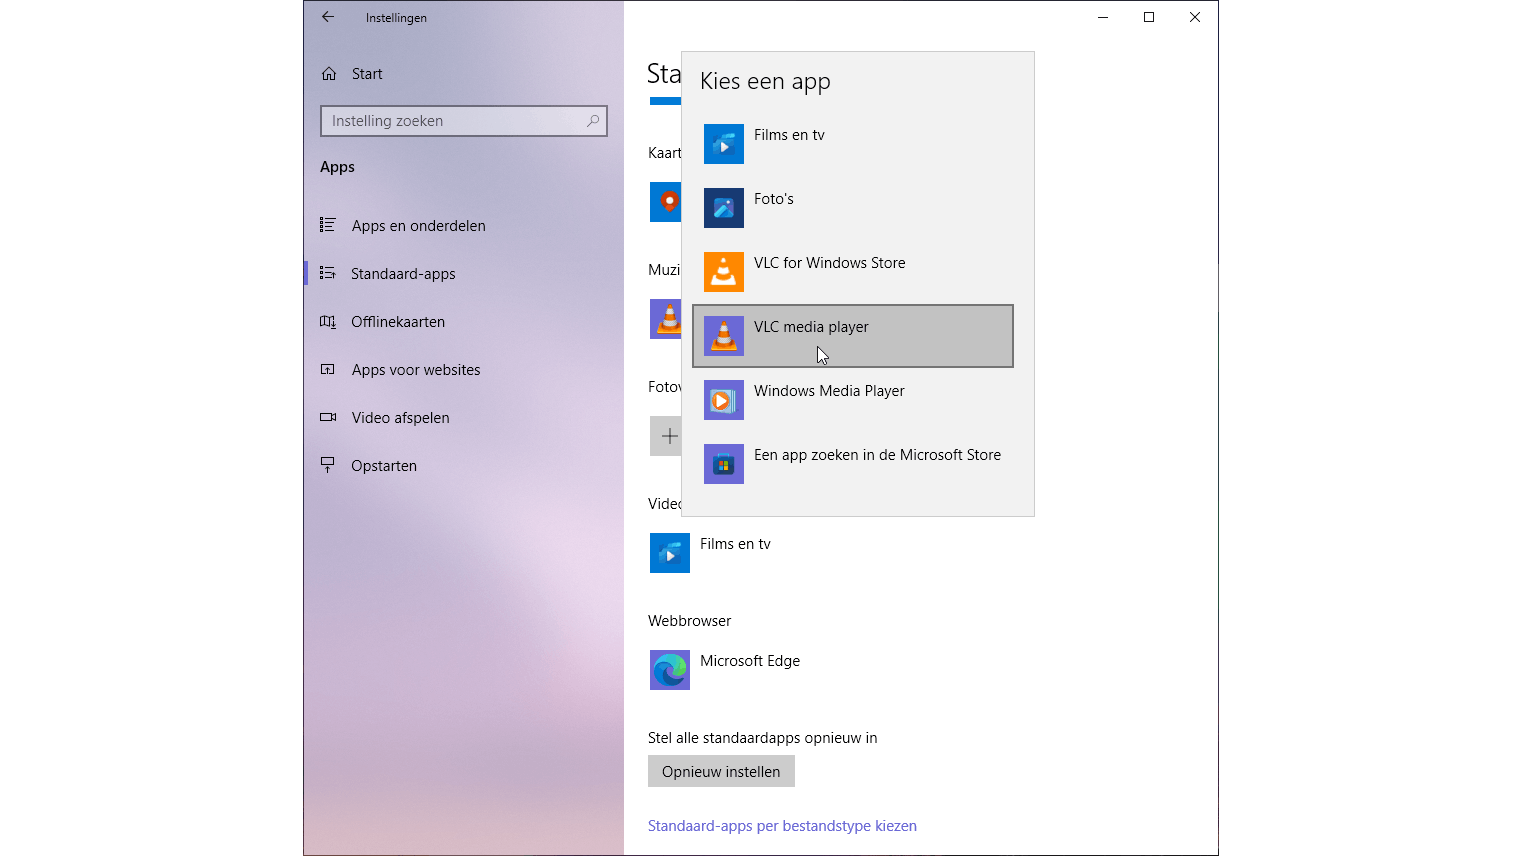
Task: Select VLC for Windows Store entry
Action: pyautogui.click(x=853, y=272)
